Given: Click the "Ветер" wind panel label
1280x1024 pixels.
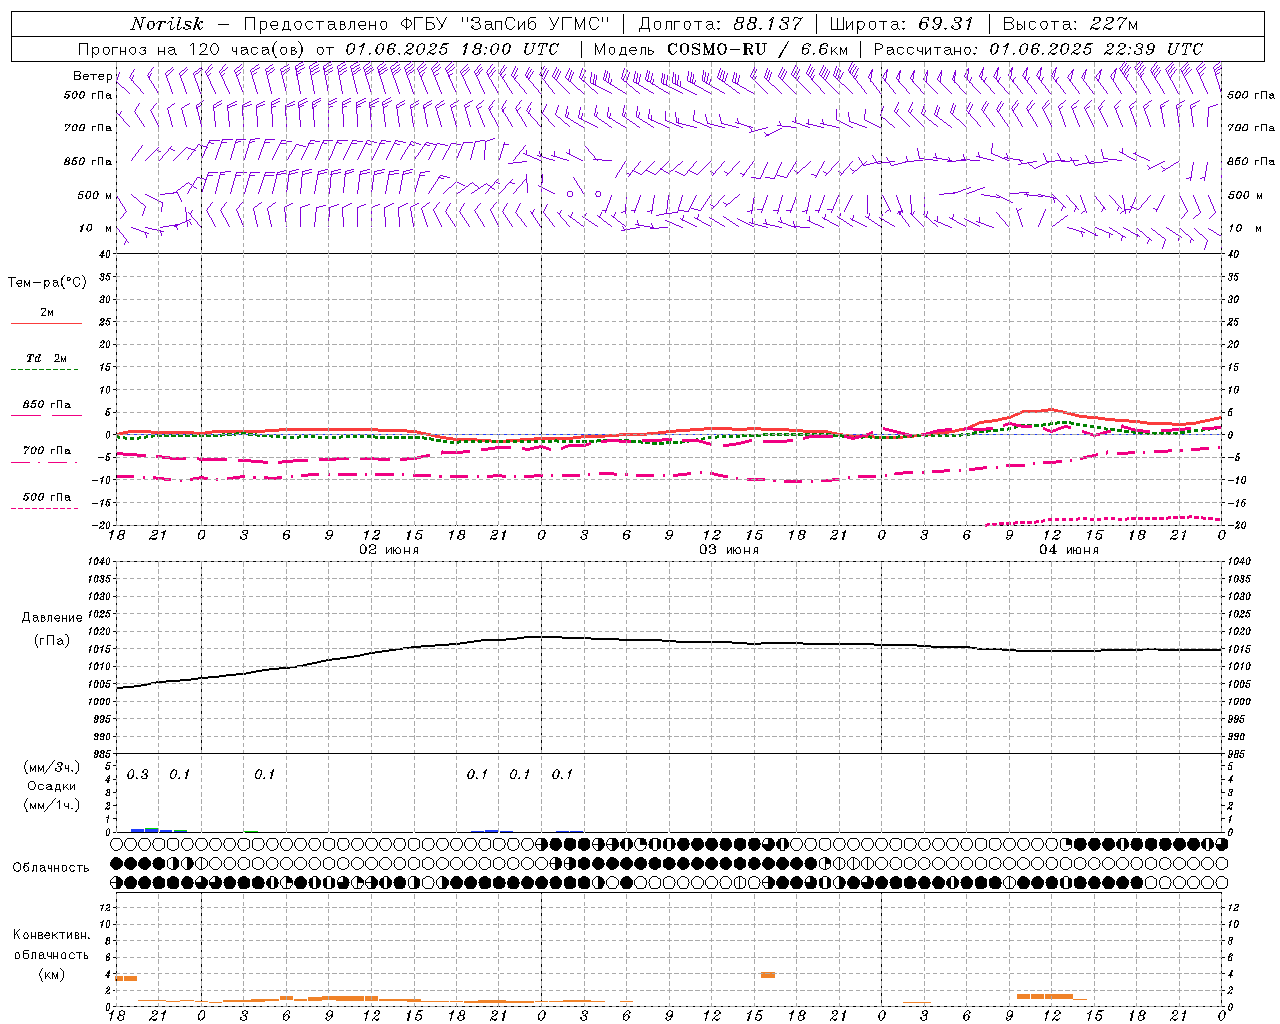Looking at the screenshot, I should point(92,76).
